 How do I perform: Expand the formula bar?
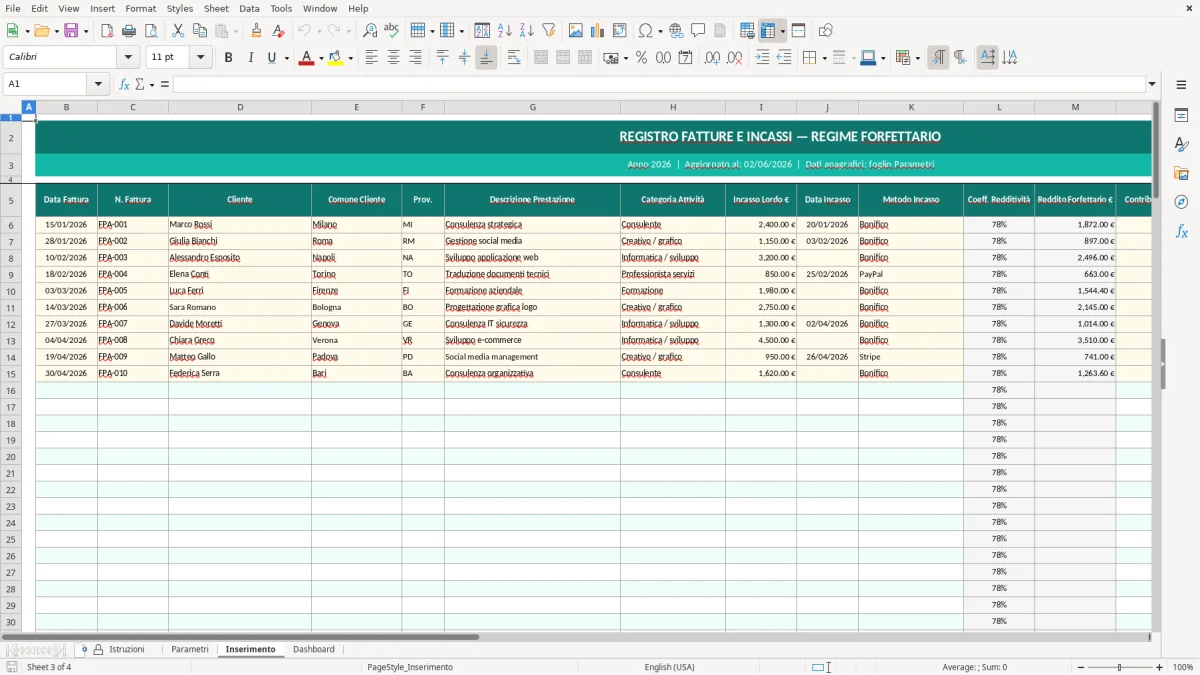(x=1152, y=84)
